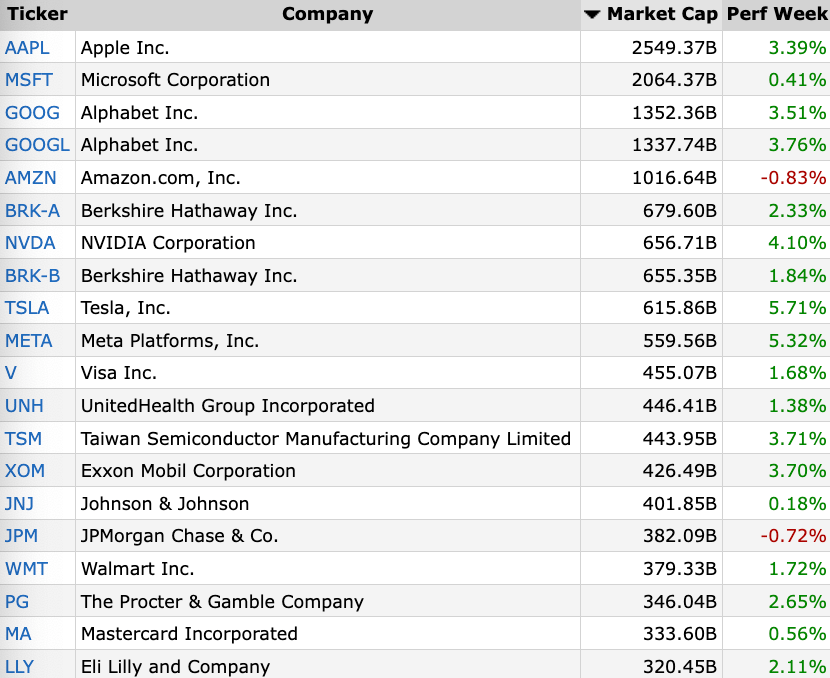Open the BRK-A ticker link
The image size is (830, 678).
(32, 211)
